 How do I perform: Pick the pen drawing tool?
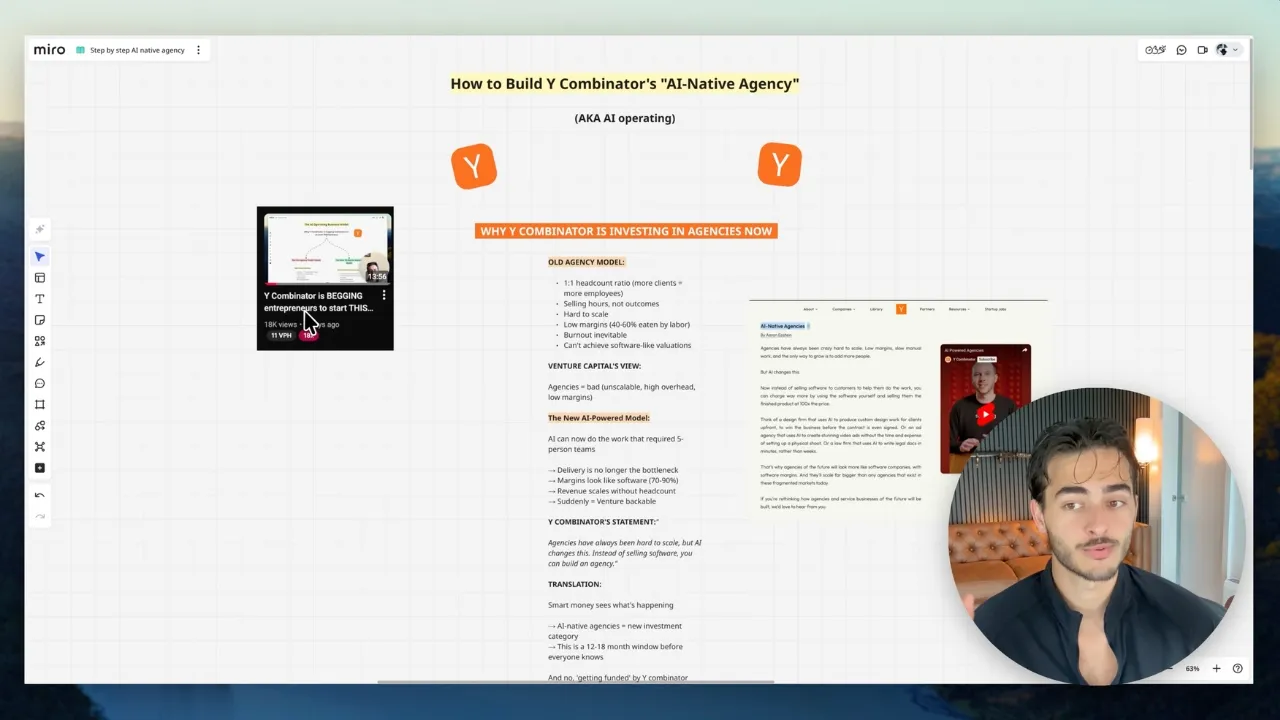pos(39,362)
